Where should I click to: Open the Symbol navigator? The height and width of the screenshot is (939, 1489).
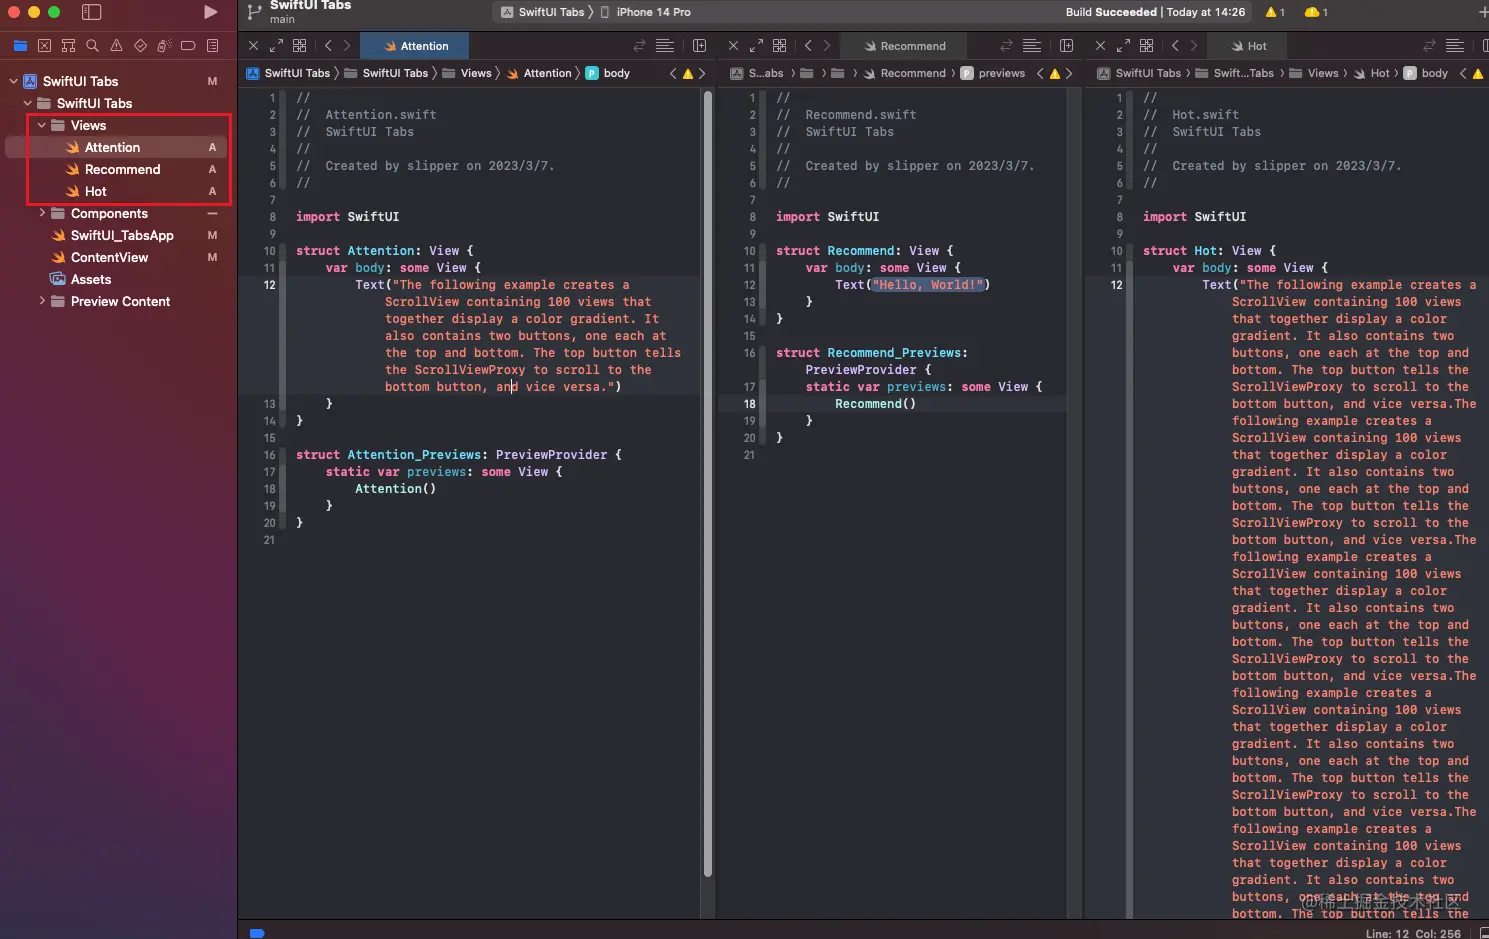68,46
